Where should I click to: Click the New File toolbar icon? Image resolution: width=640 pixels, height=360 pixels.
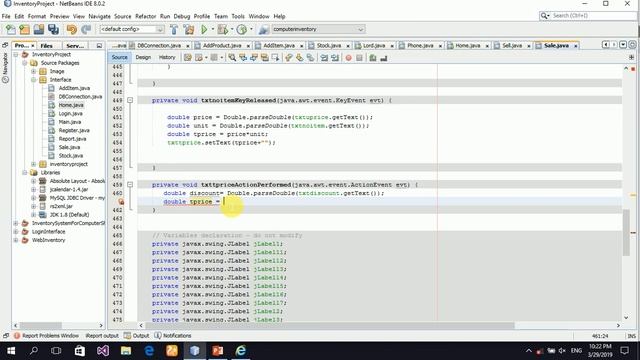coord(11,29)
